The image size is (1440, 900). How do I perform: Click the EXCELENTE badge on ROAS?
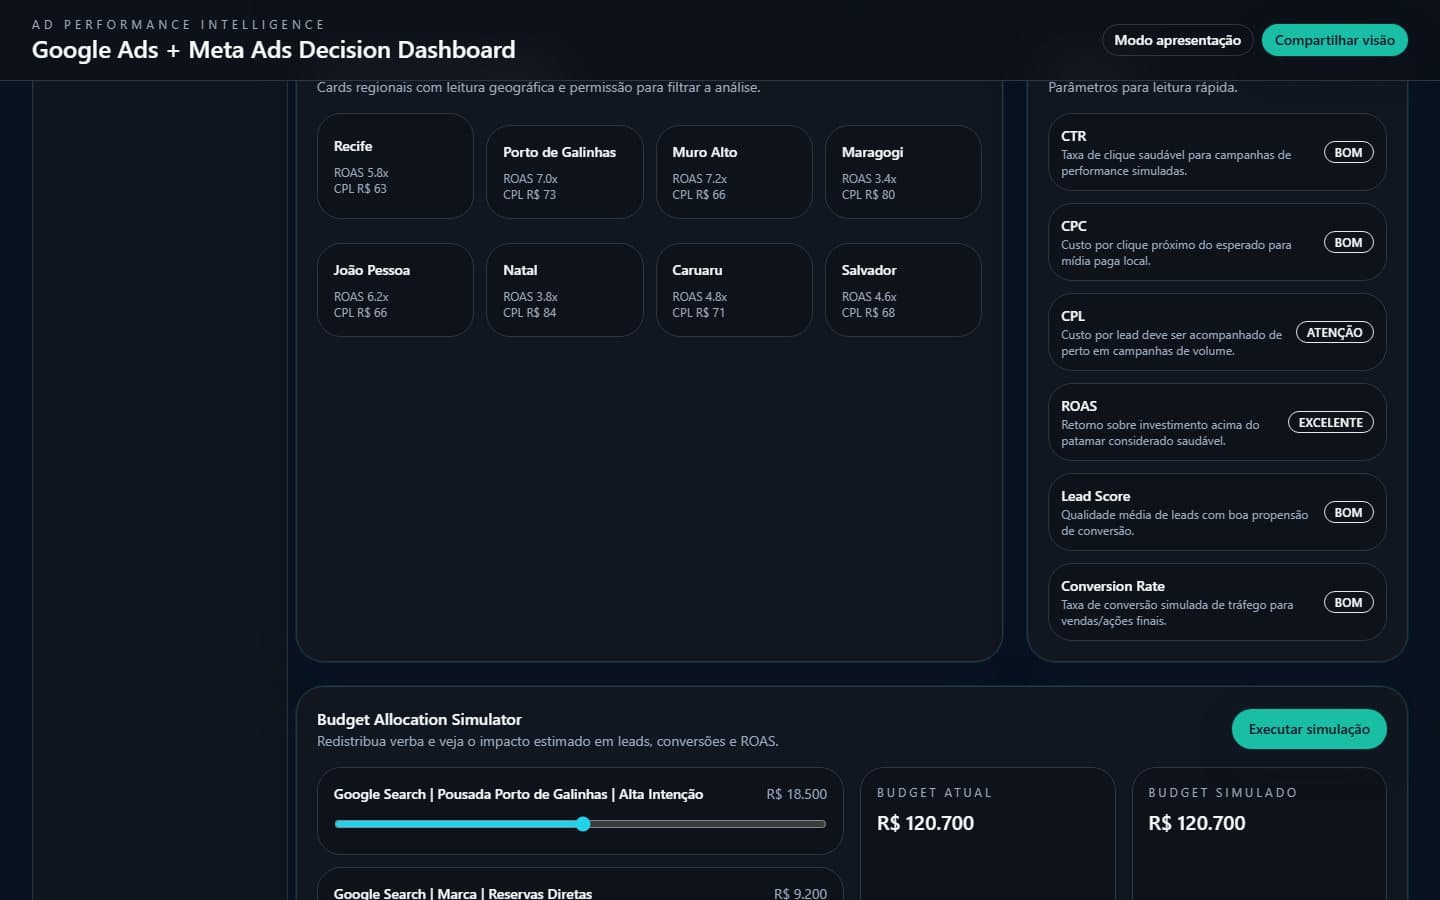pyautogui.click(x=1330, y=423)
